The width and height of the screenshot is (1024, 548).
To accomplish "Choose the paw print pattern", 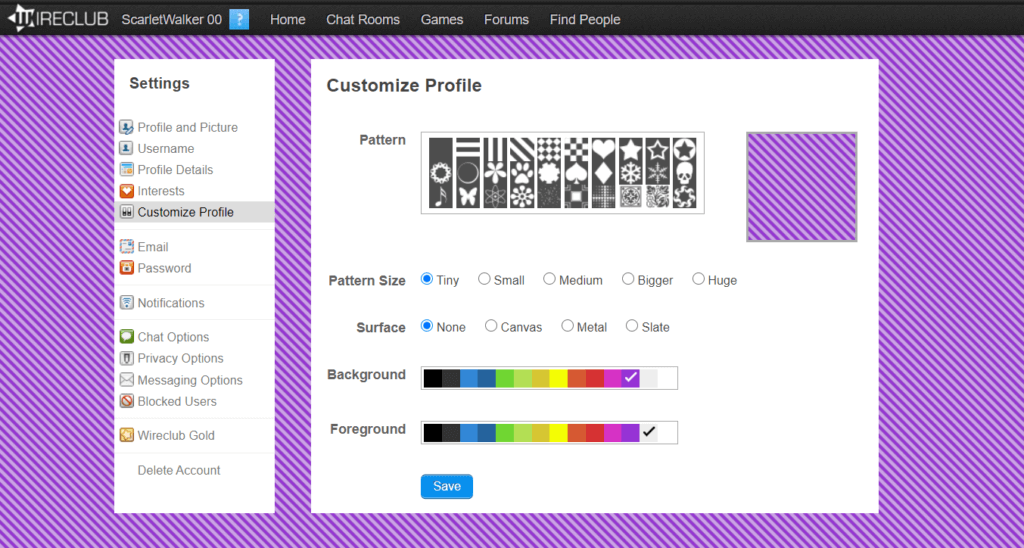I will 522,173.
